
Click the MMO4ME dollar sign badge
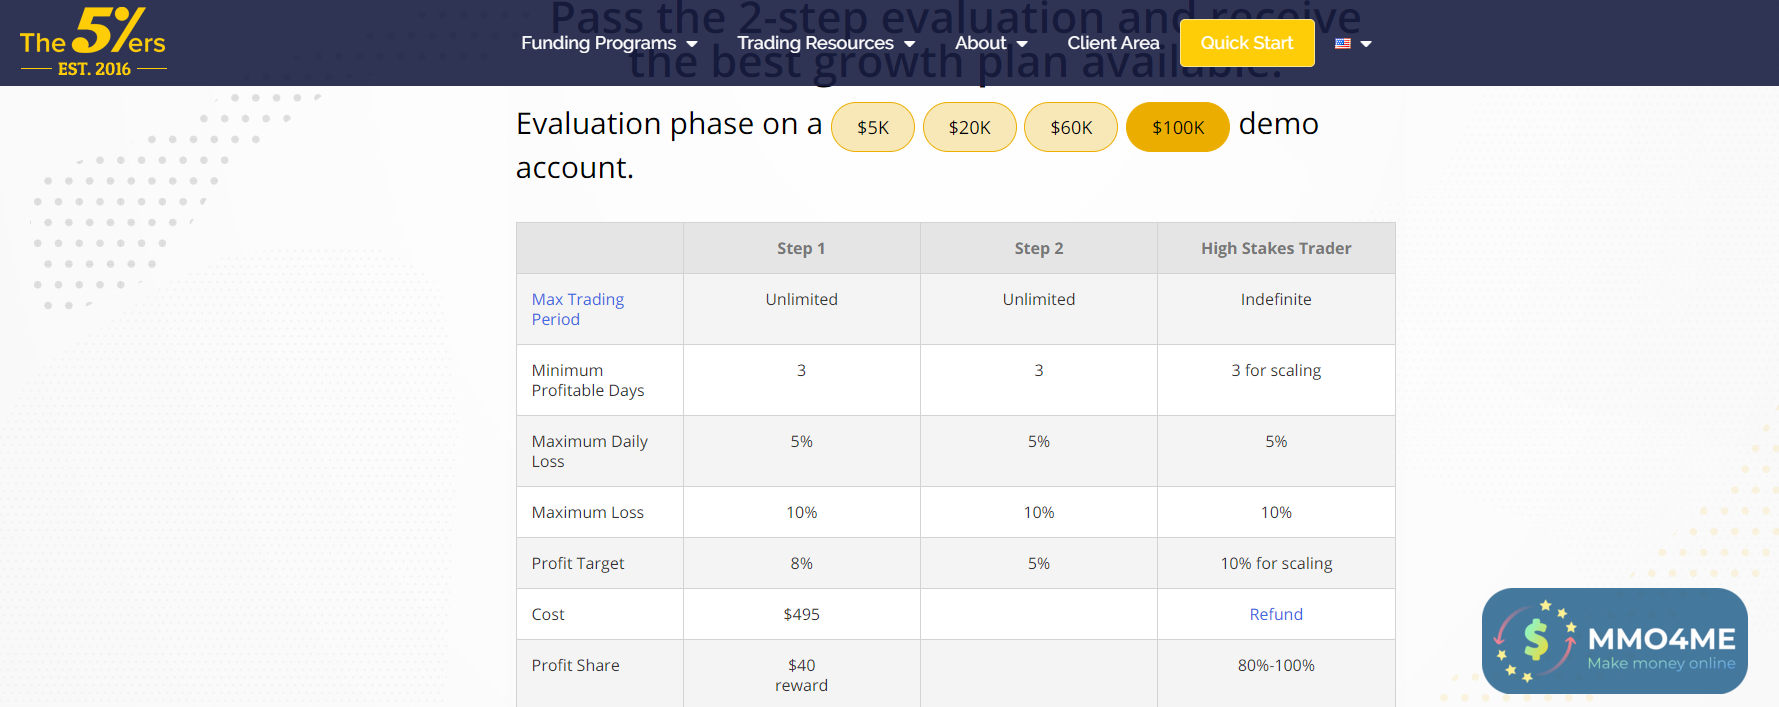coord(1535,641)
